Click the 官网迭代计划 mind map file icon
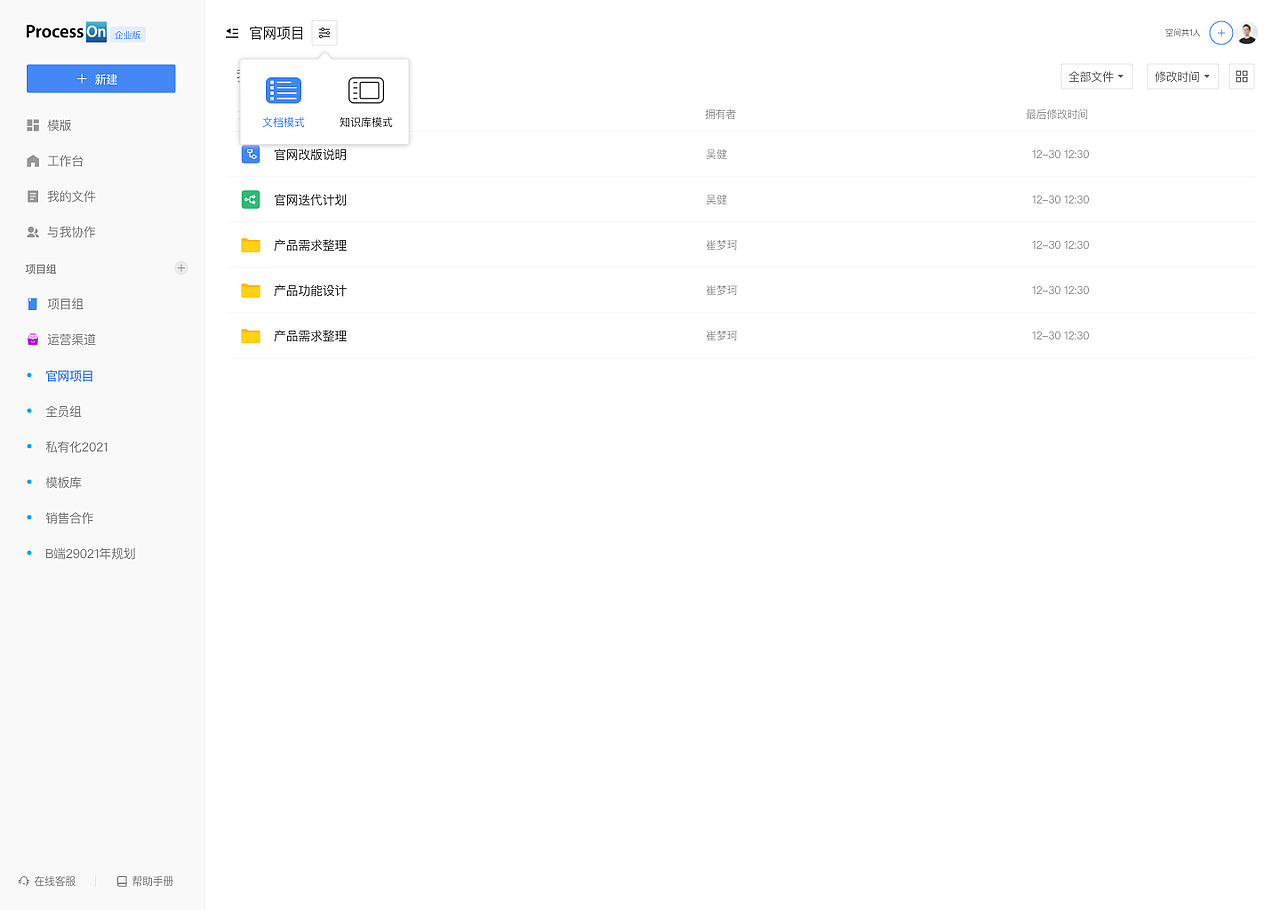This screenshot has width=1280, height=910. 251,200
